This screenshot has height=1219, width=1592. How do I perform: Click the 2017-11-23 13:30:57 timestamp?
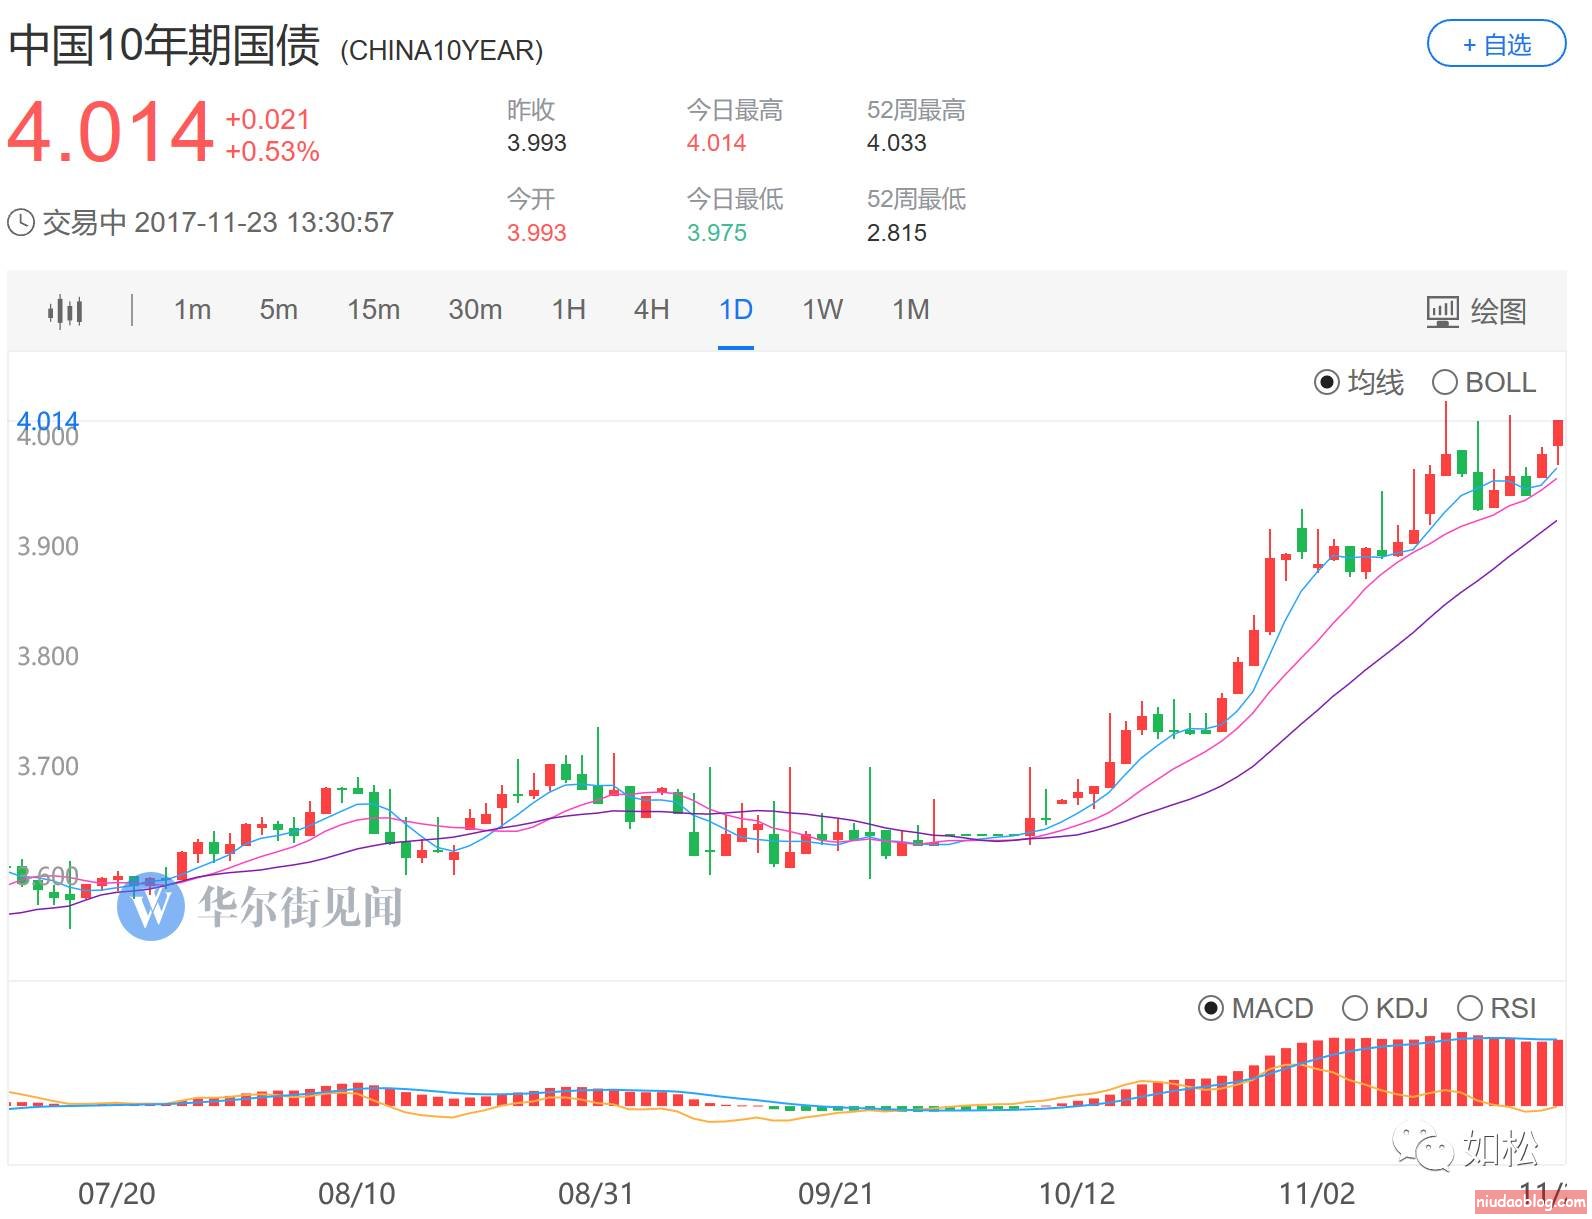[x=264, y=222]
